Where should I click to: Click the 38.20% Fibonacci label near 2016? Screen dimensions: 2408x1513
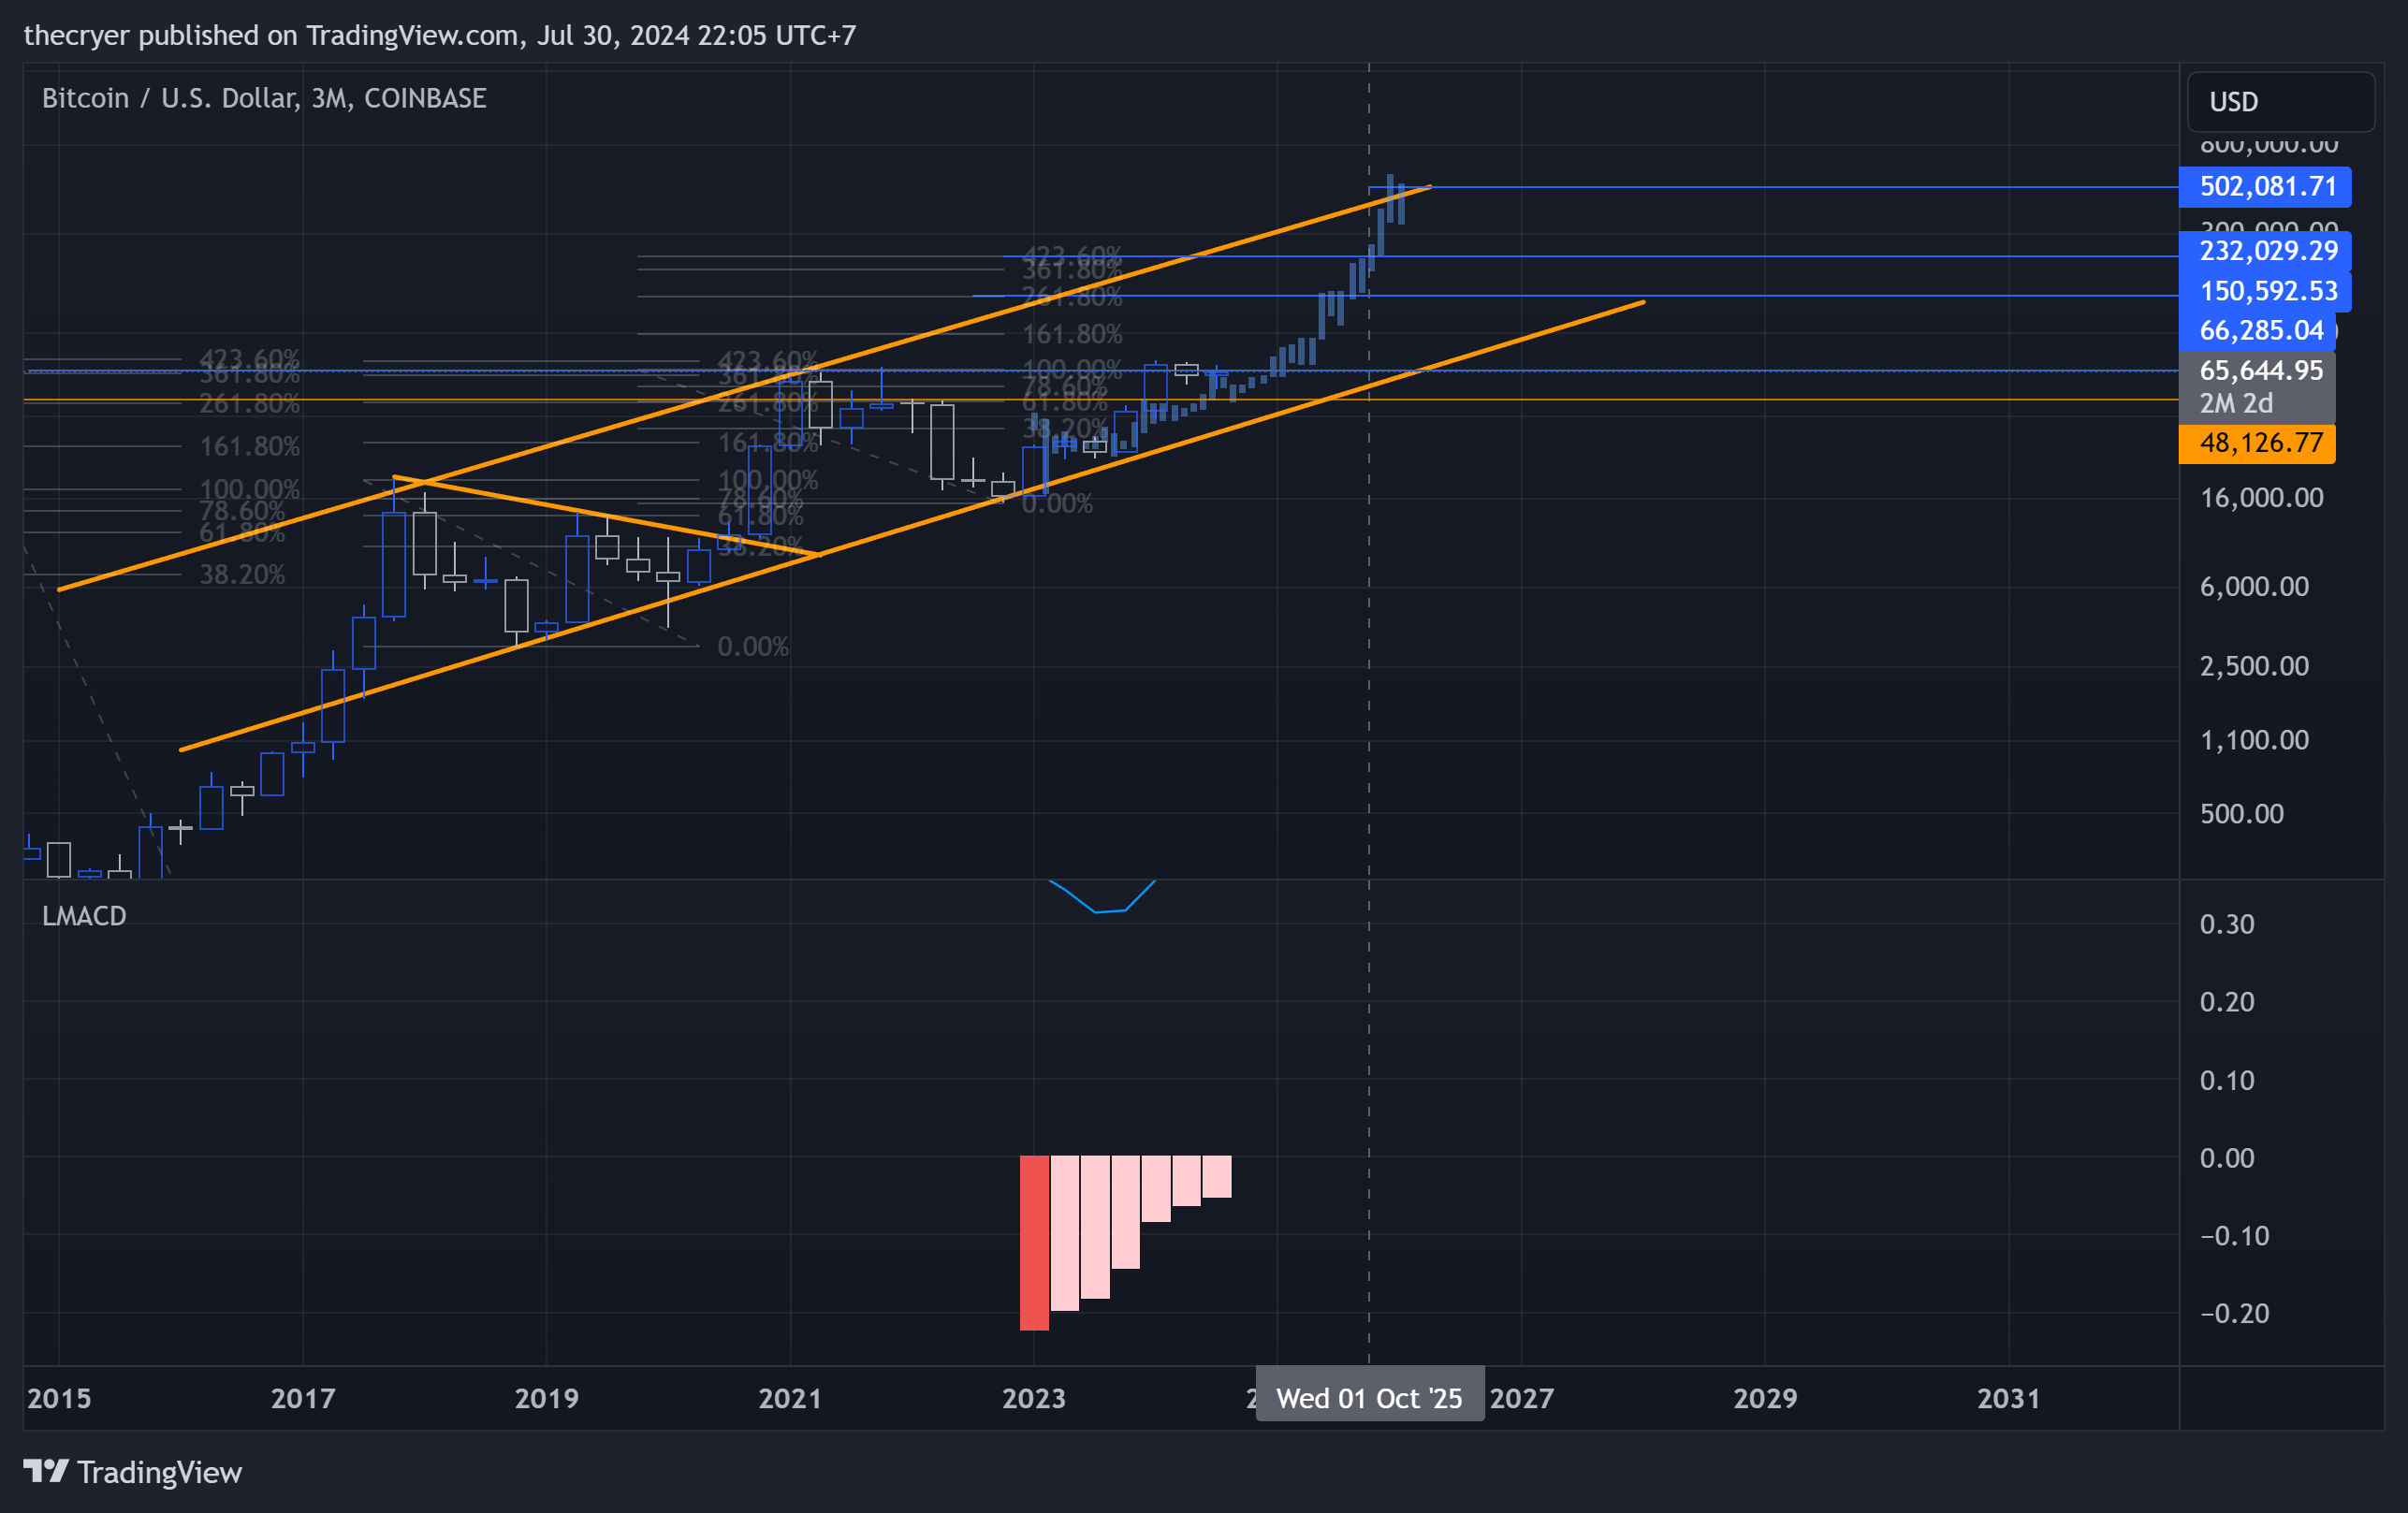coord(242,575)
